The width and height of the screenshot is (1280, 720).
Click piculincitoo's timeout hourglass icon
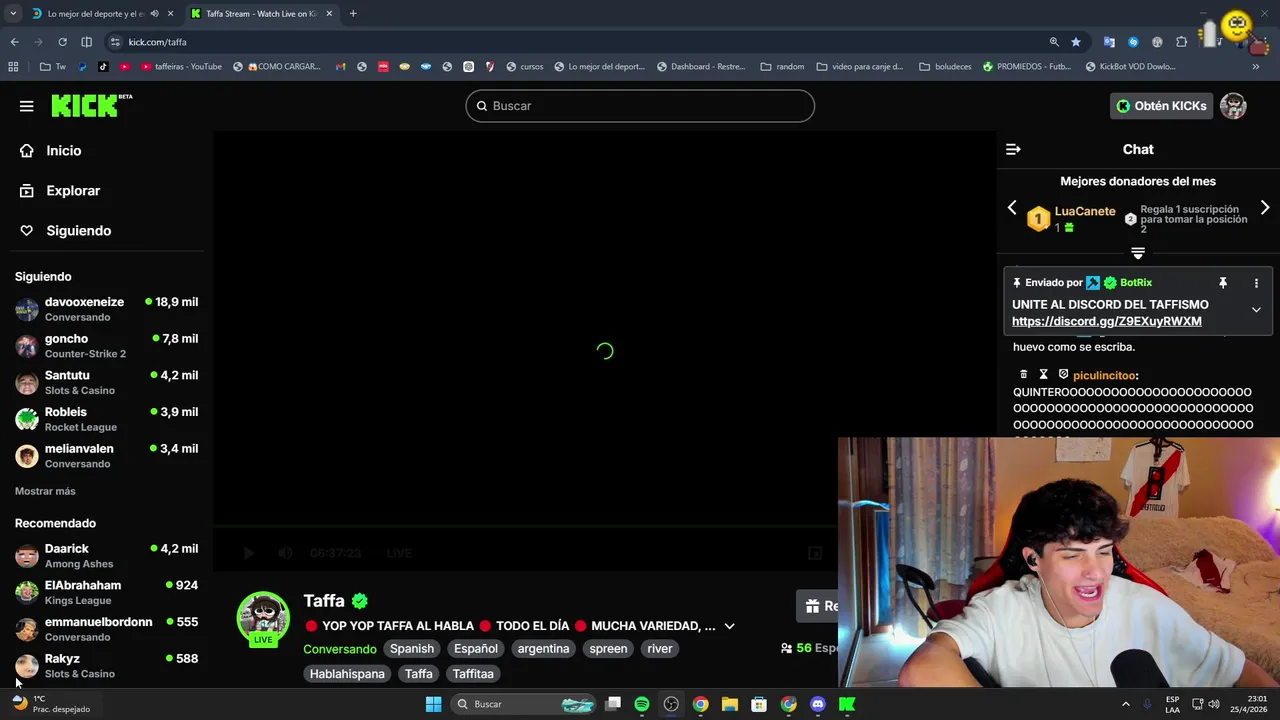click(x=1043, y=375)
